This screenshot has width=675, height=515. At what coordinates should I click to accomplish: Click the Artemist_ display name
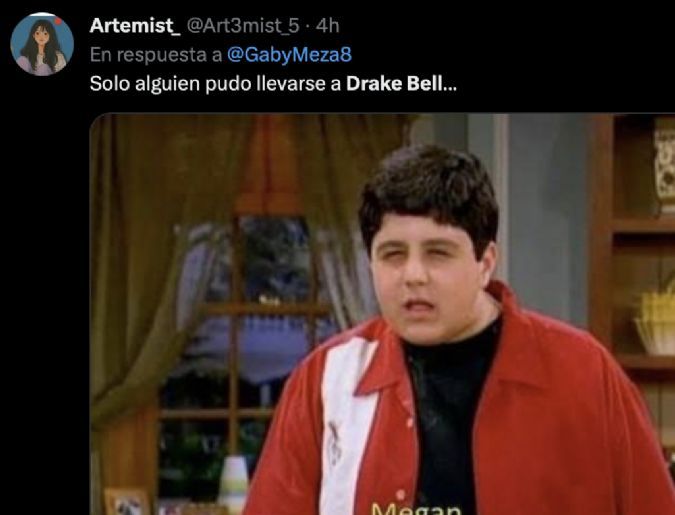point(135,26)
